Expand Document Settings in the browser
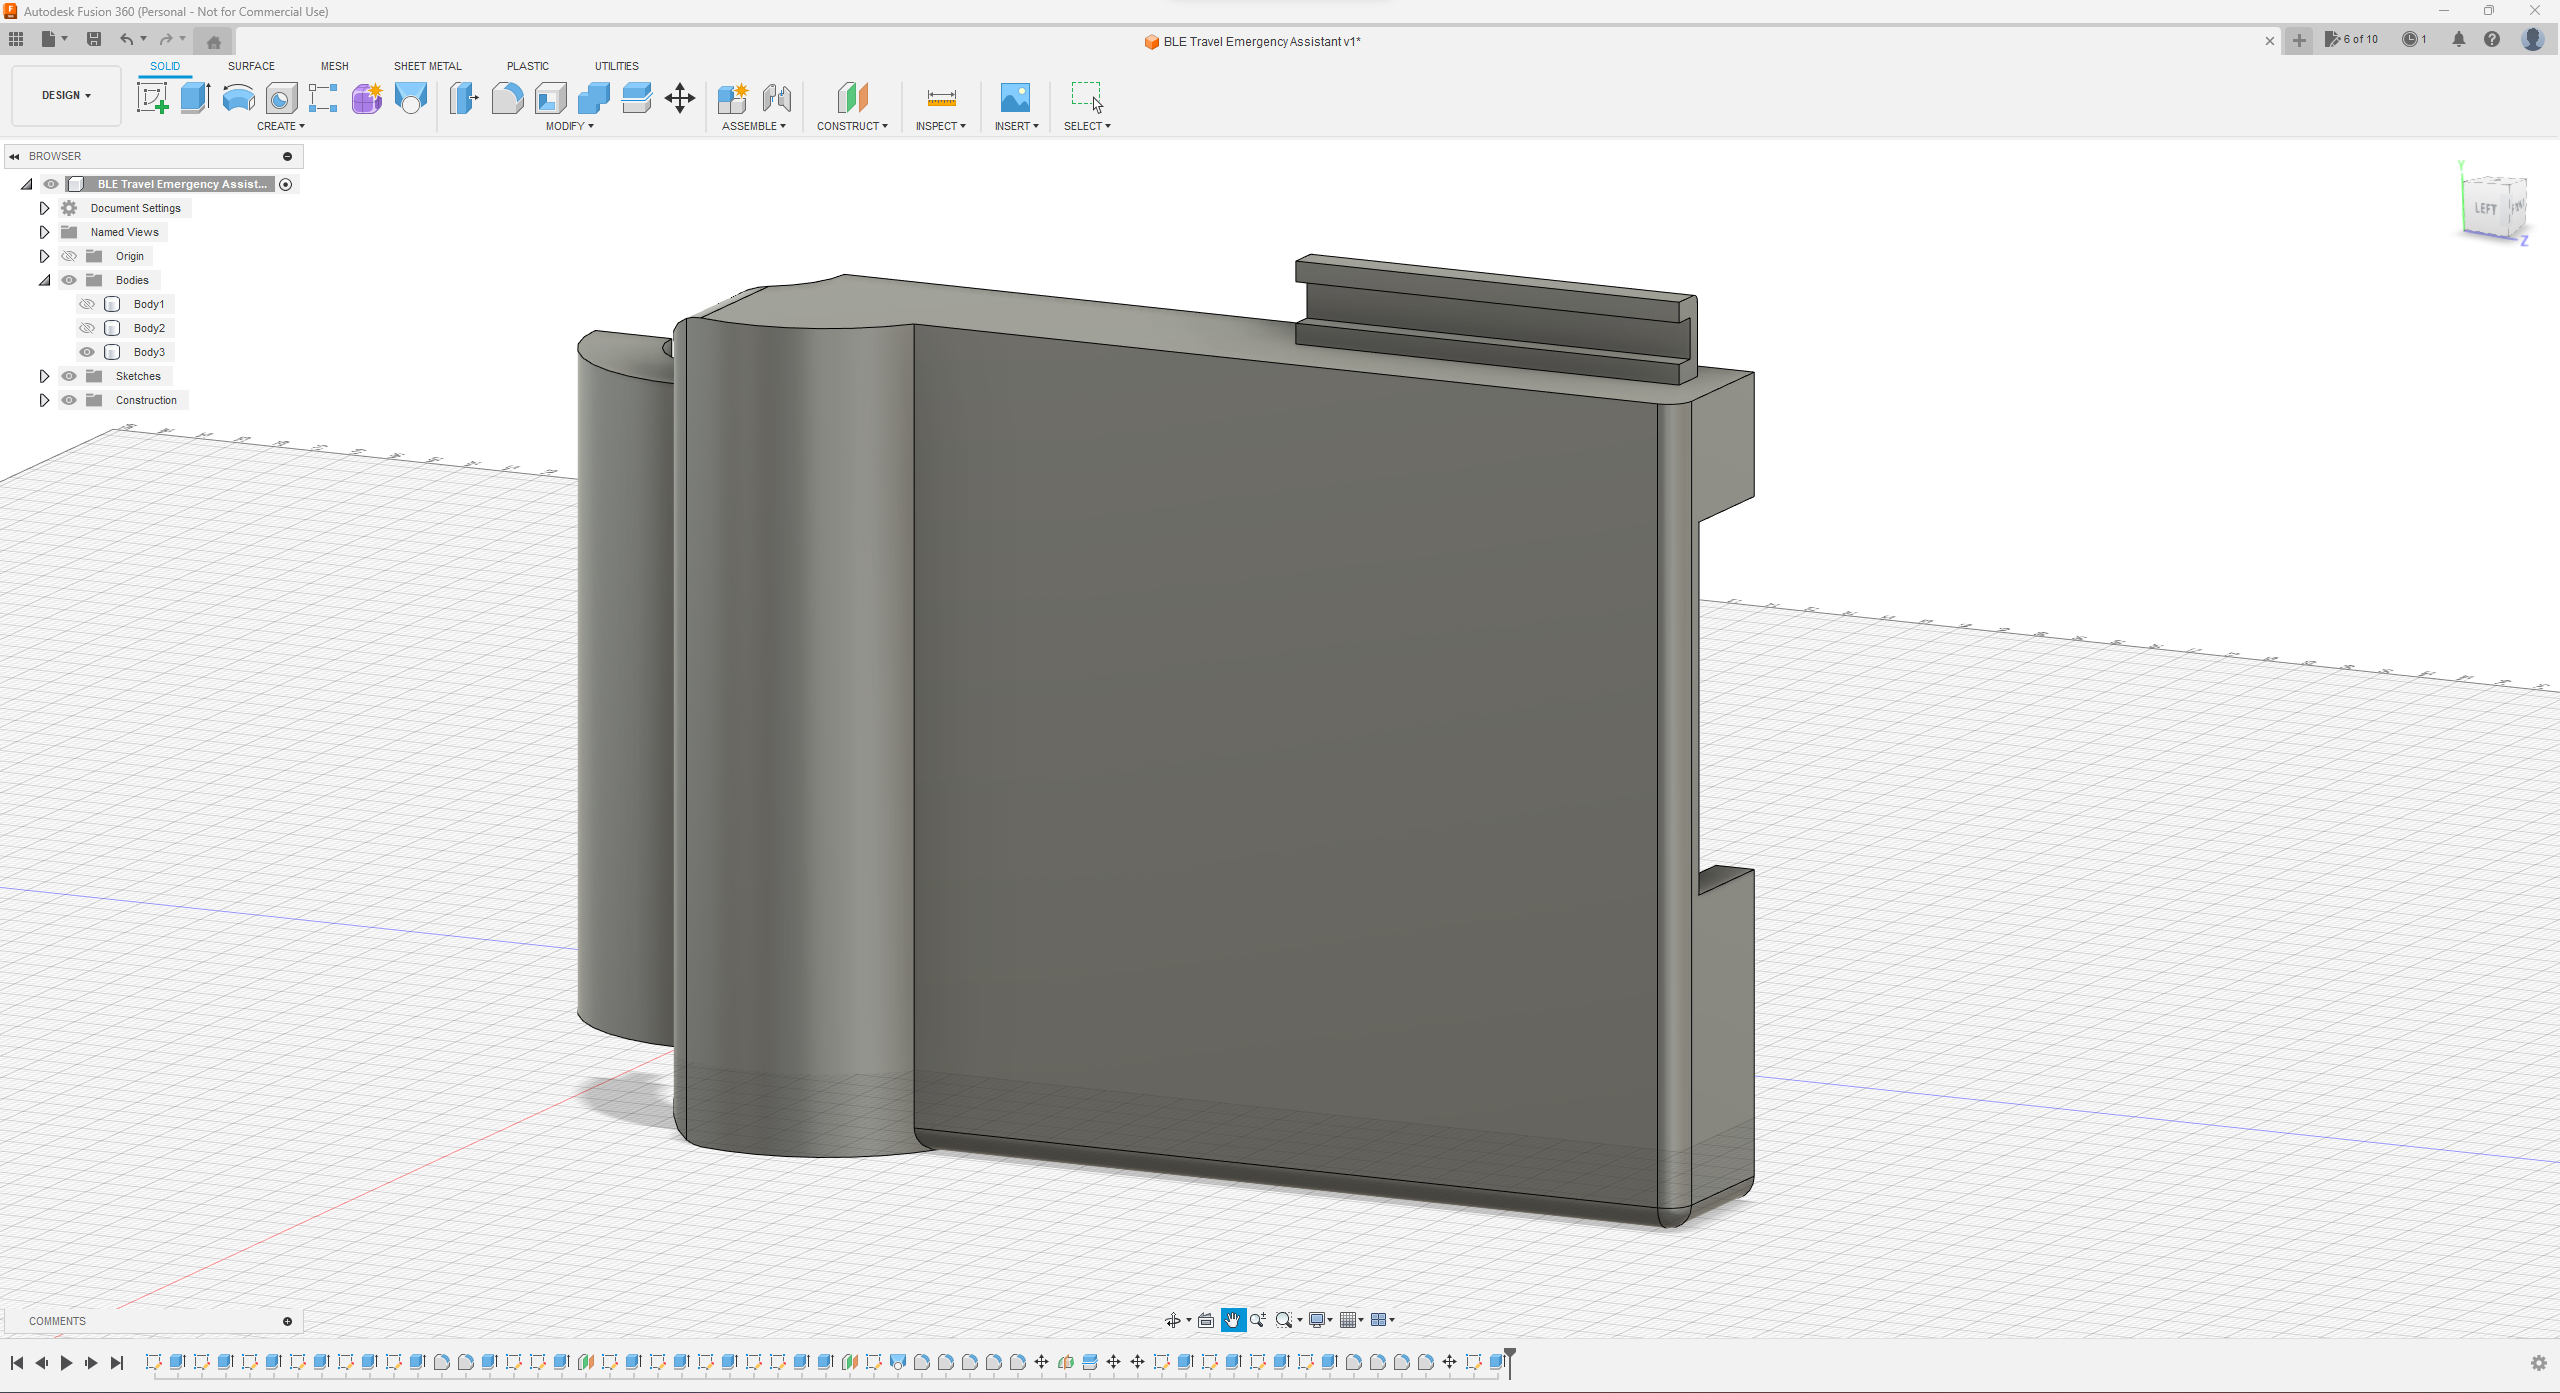 click(44, 207)
